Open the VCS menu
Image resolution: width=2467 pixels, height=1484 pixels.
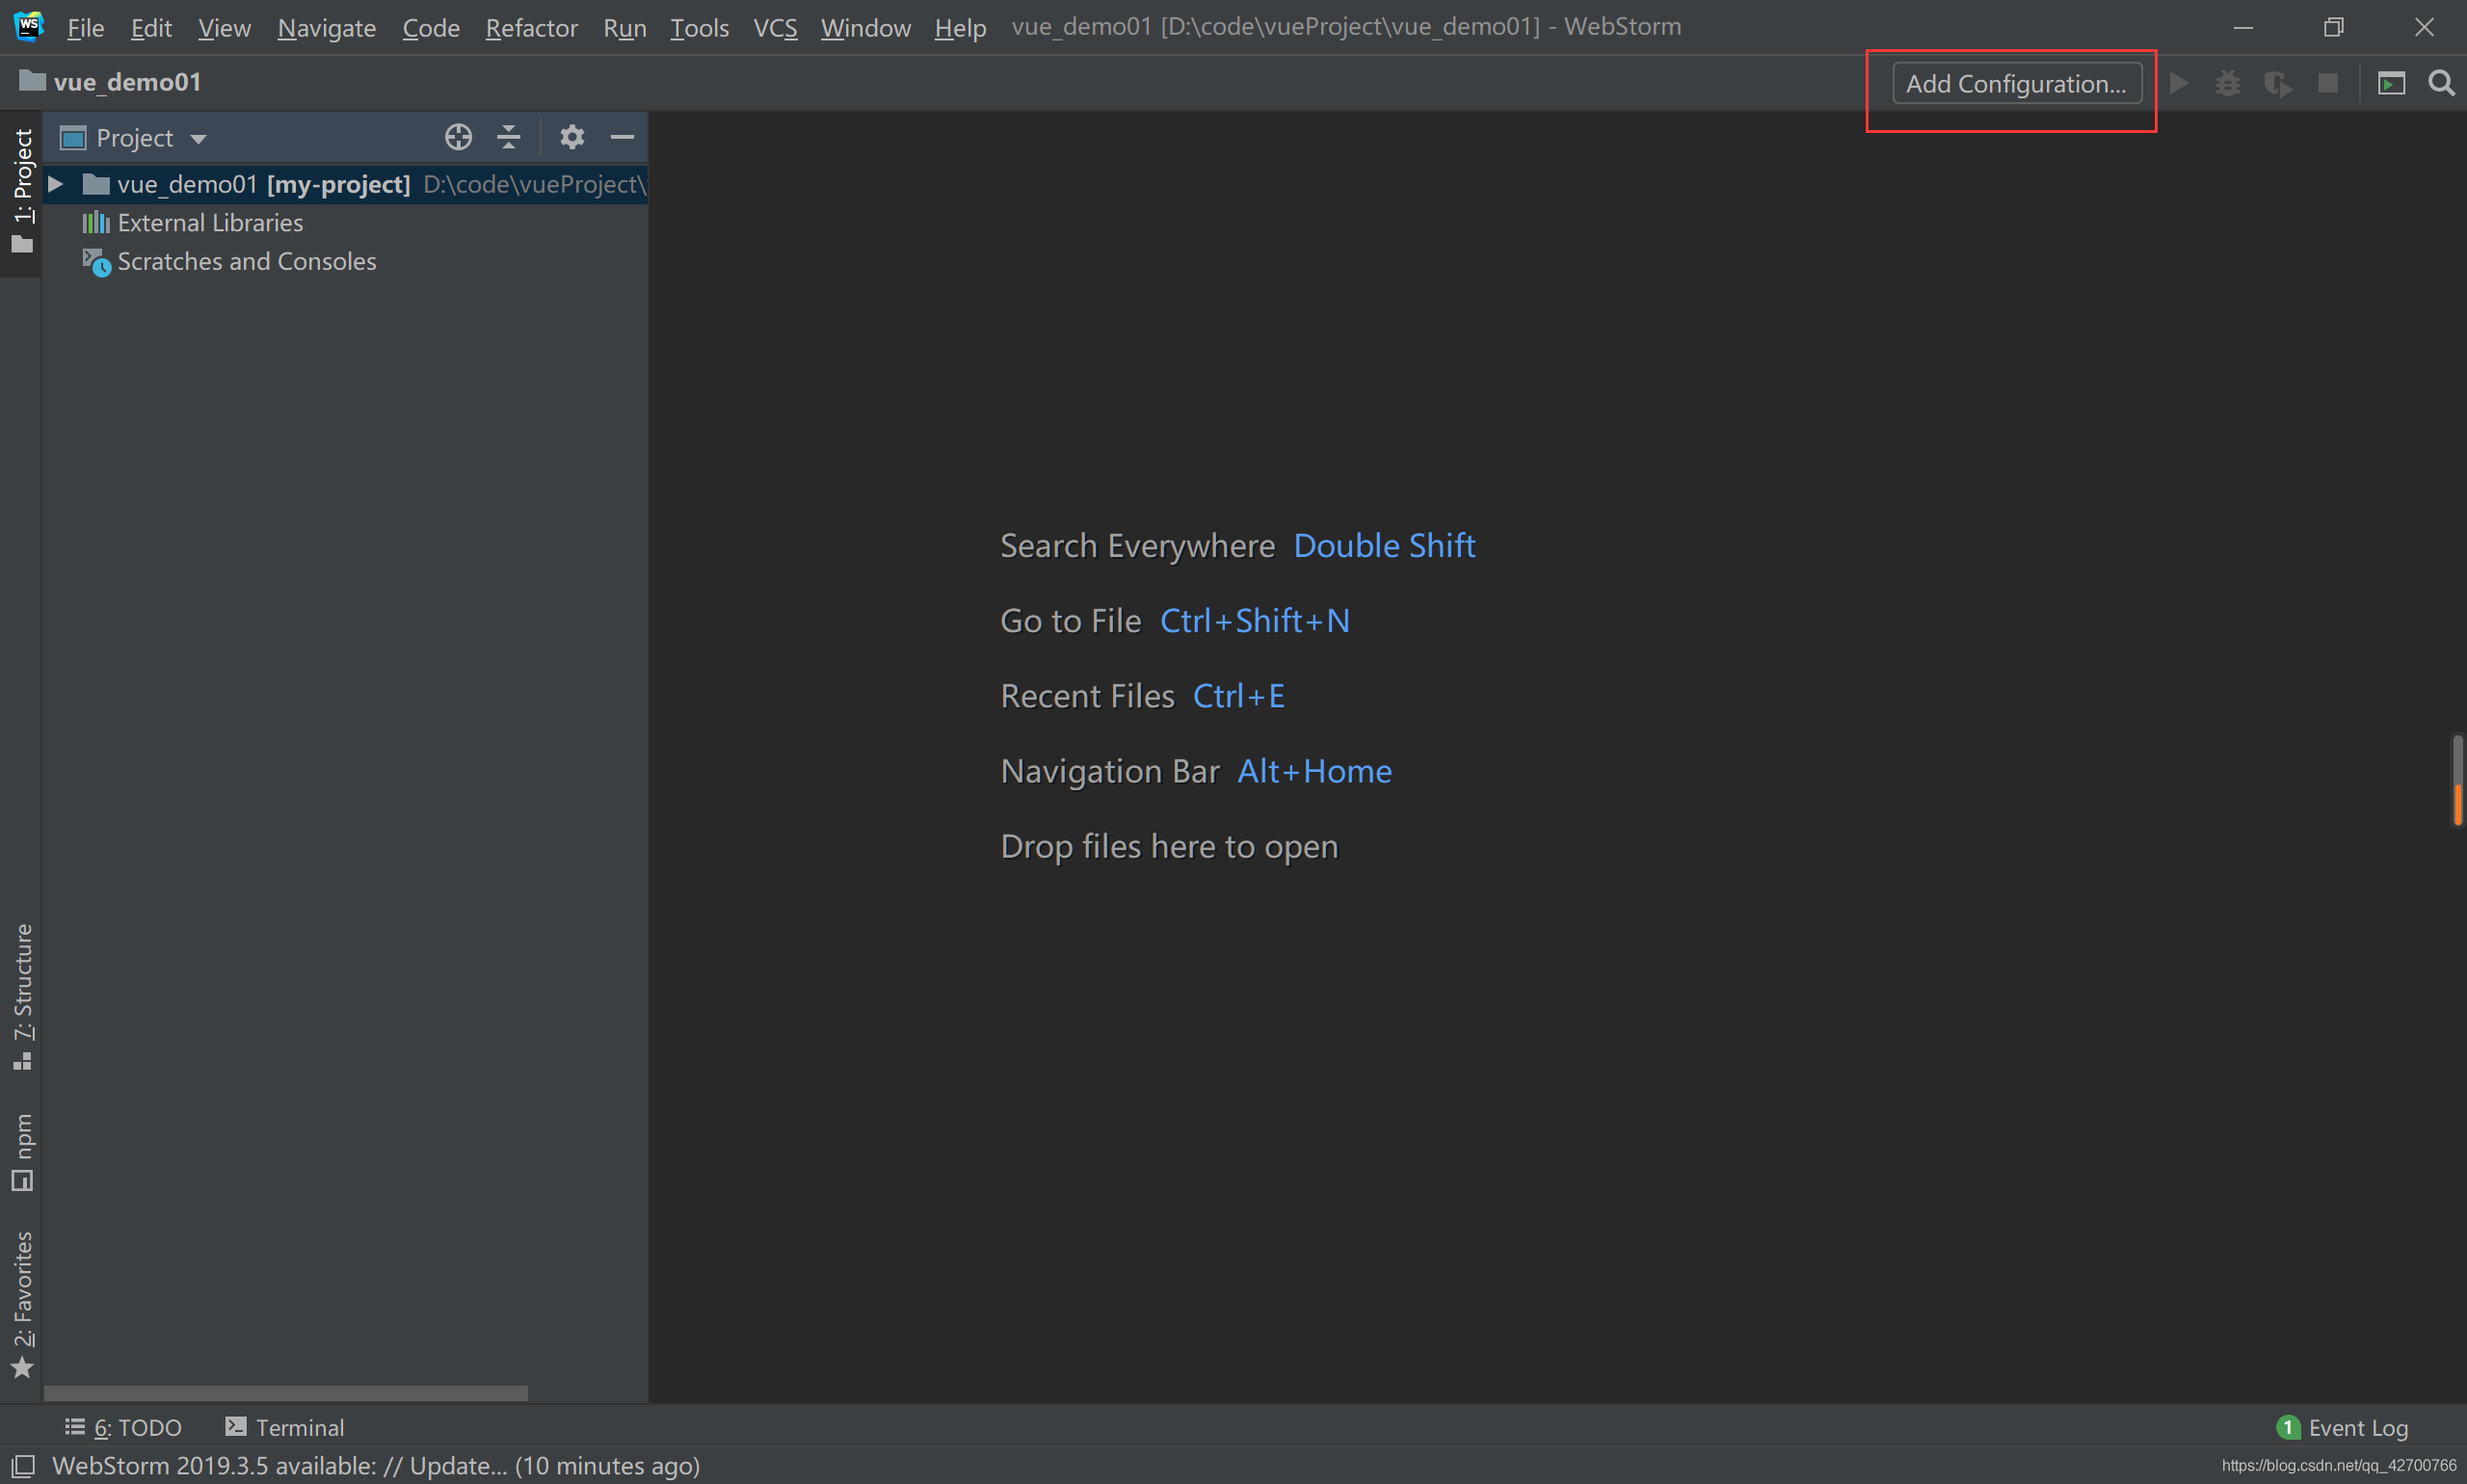click(775, 27)
